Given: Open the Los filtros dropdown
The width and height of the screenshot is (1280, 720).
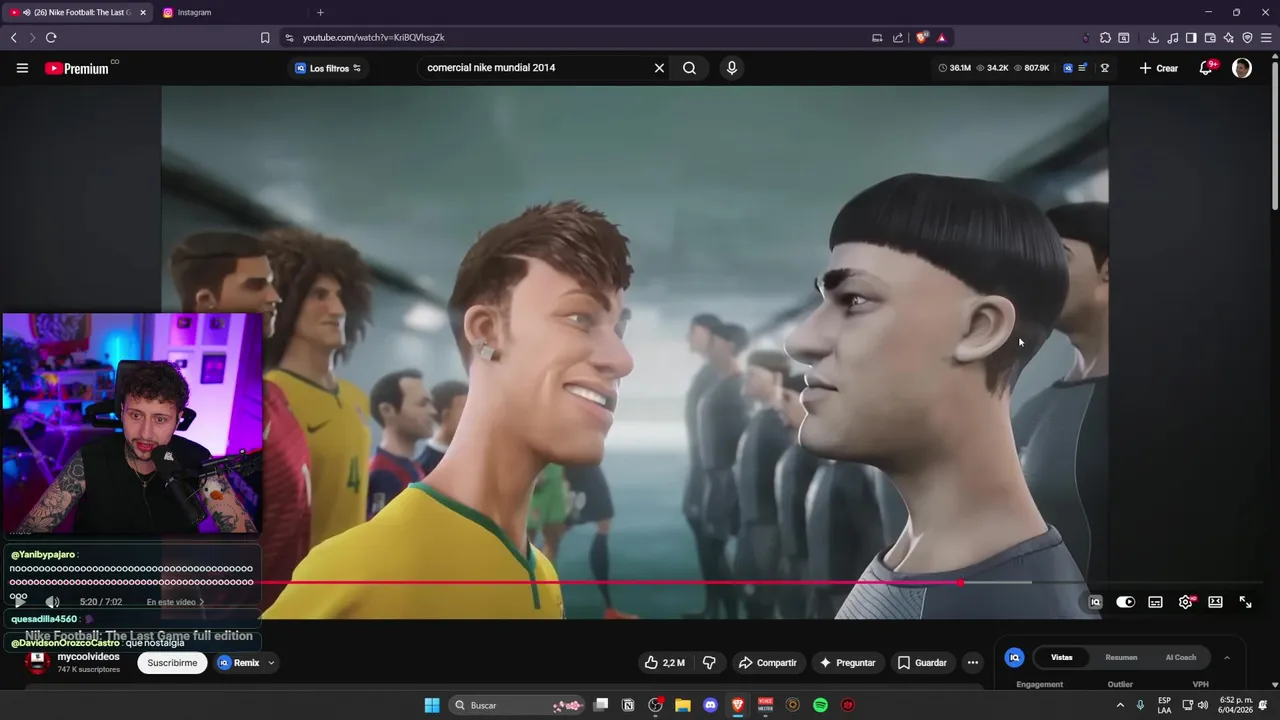Looking at the screenshot, I should [328, 68].
